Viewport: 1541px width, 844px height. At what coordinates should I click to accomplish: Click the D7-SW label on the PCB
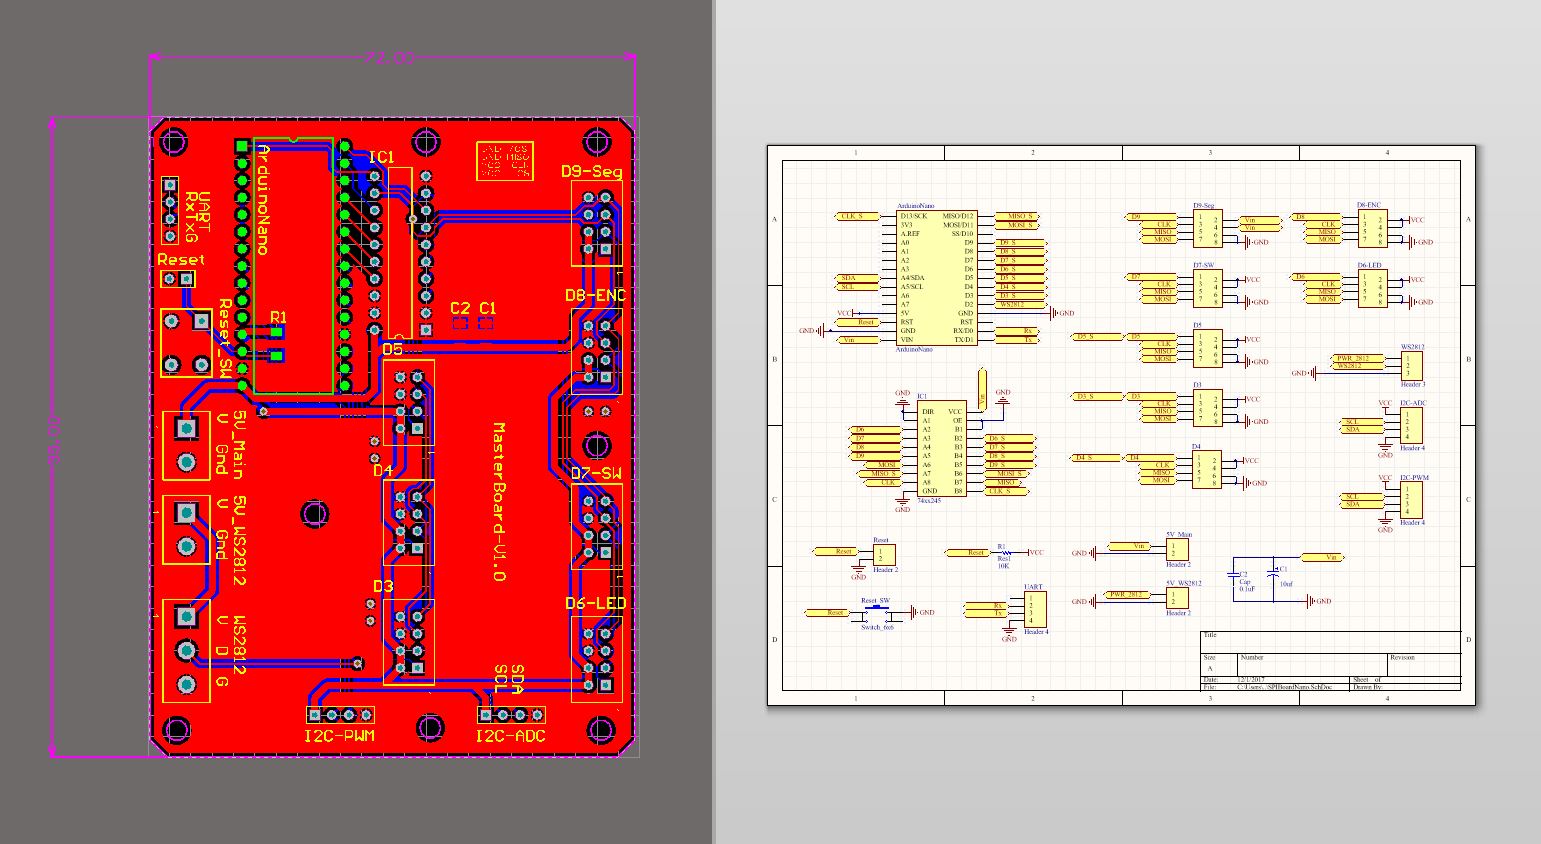point(595,473)
